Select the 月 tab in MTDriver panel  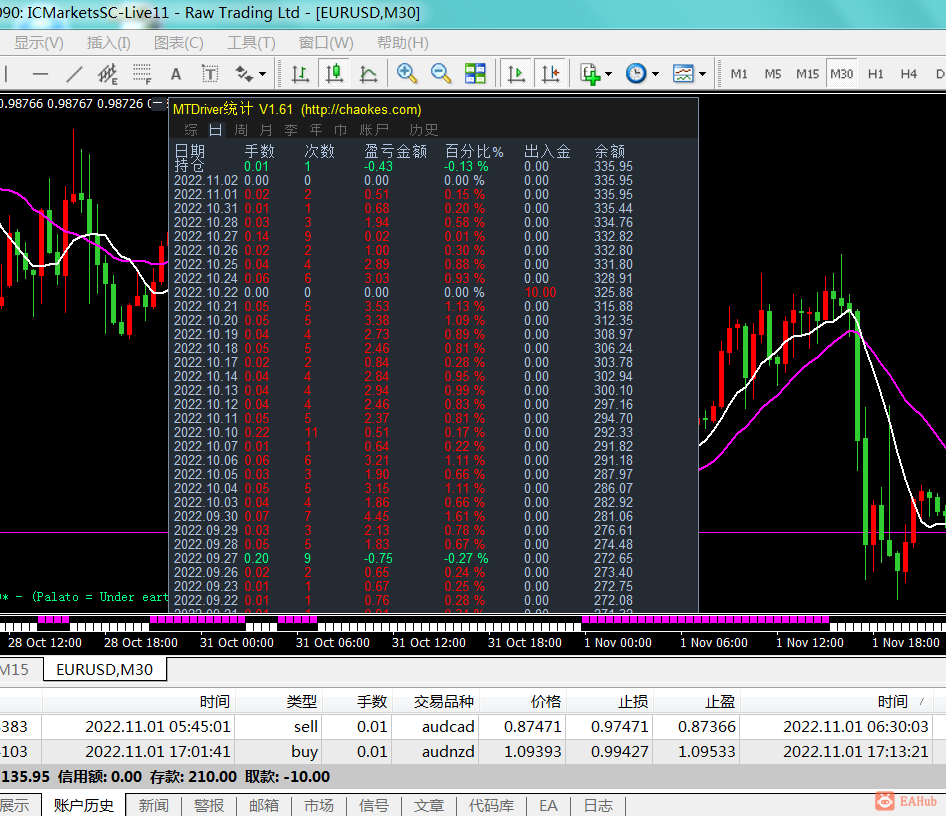[265, 130]
